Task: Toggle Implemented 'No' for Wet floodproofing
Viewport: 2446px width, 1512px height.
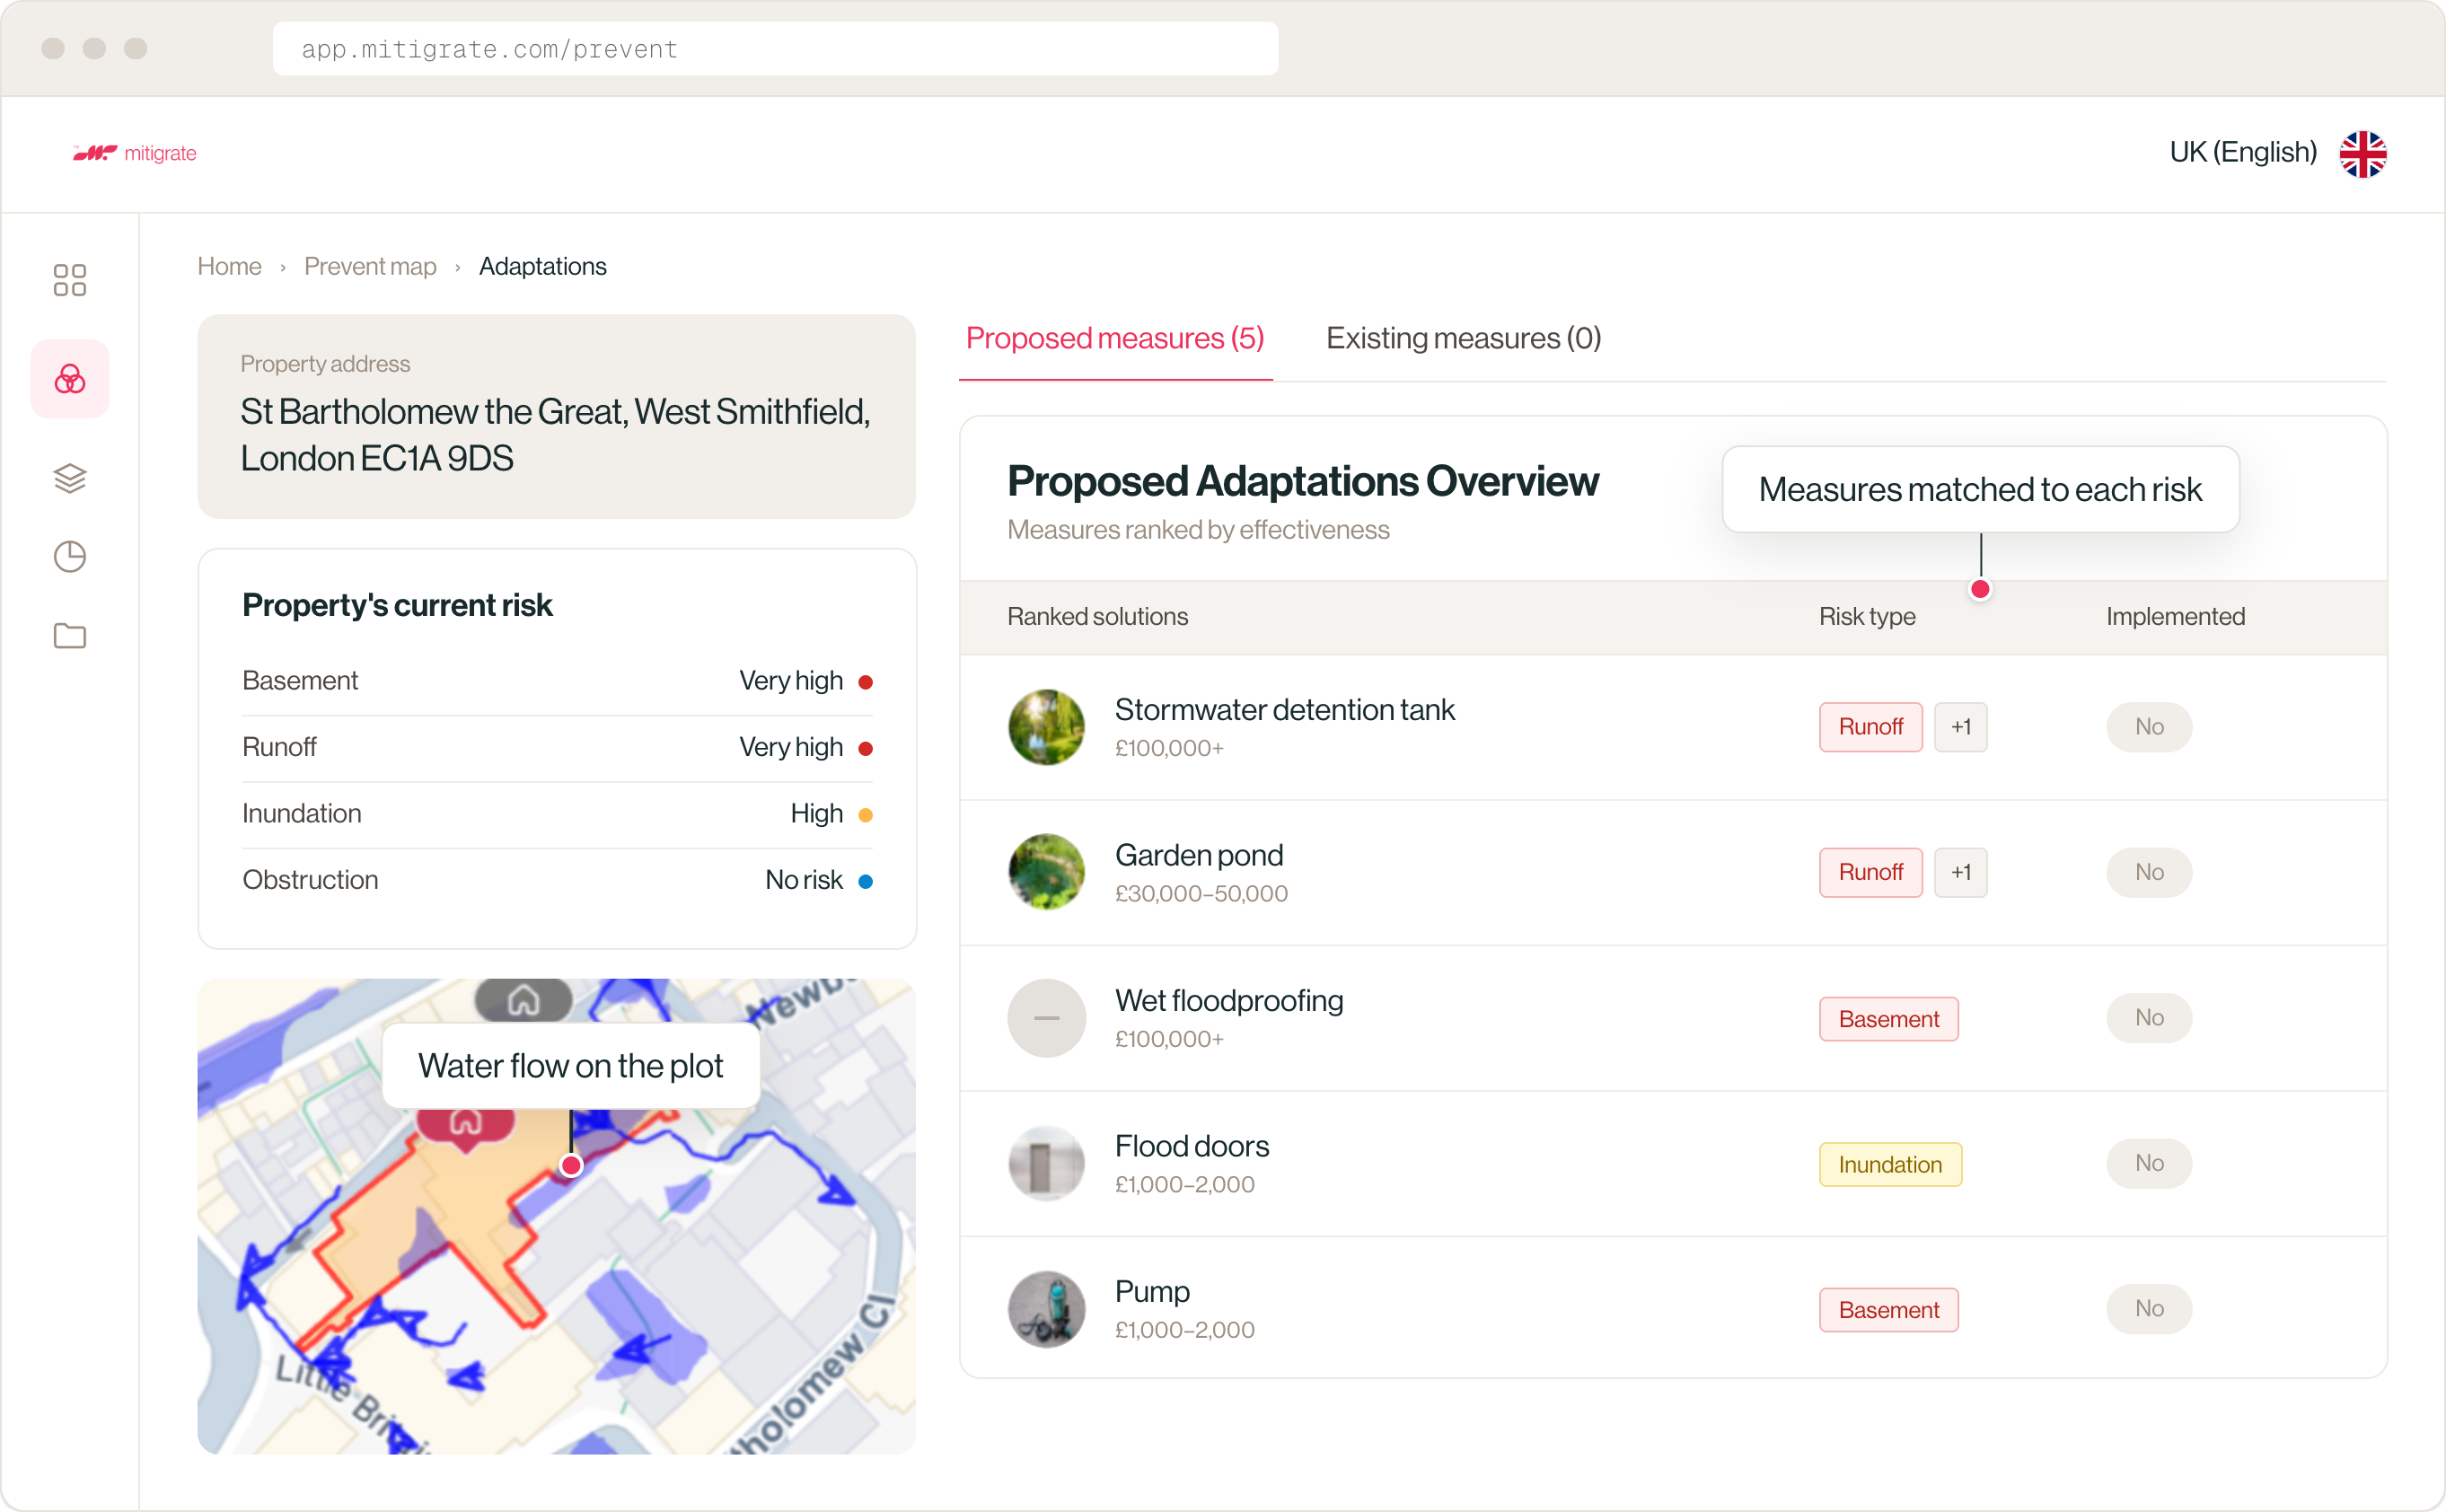Action: click(x=2149, y=1018)
